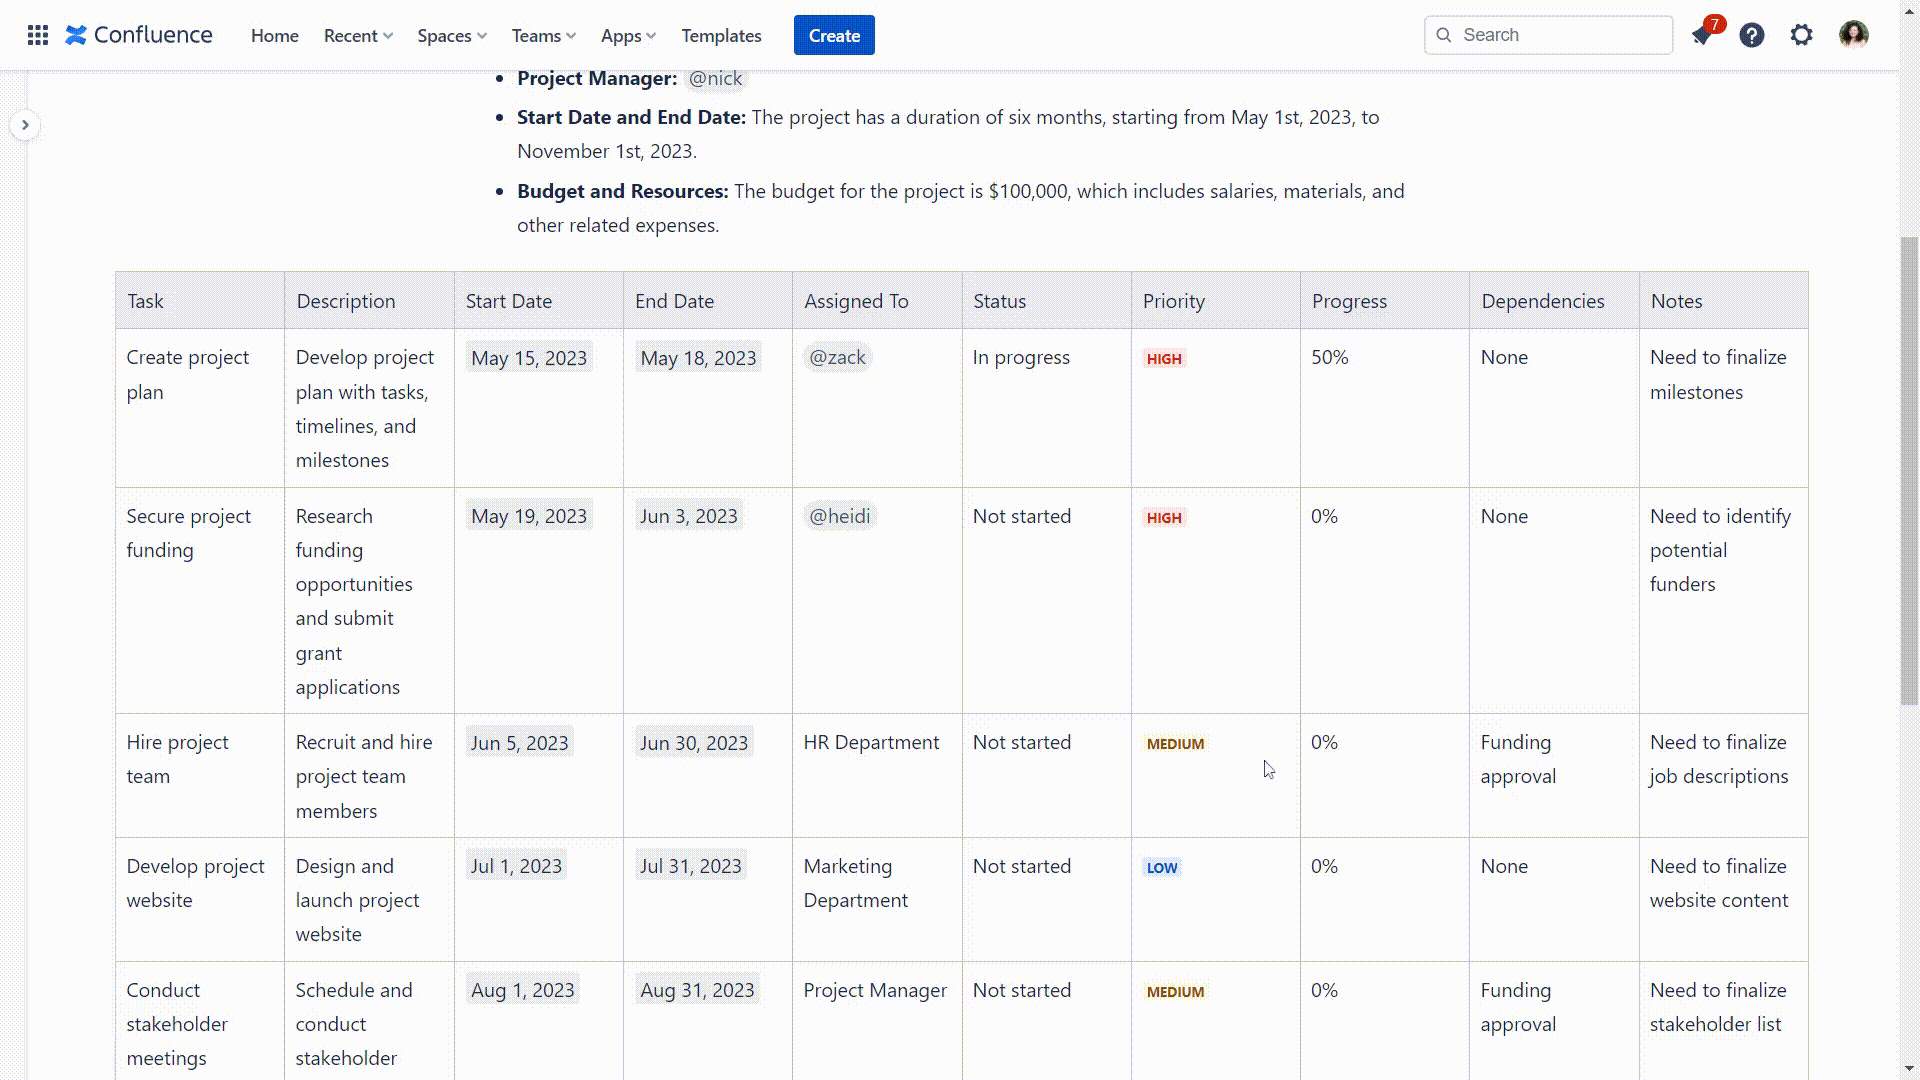The height and width of the screenshot is (1080, 1920).
Task: Open the Teams dropdown menu
Action: click(x=543, y=35)
